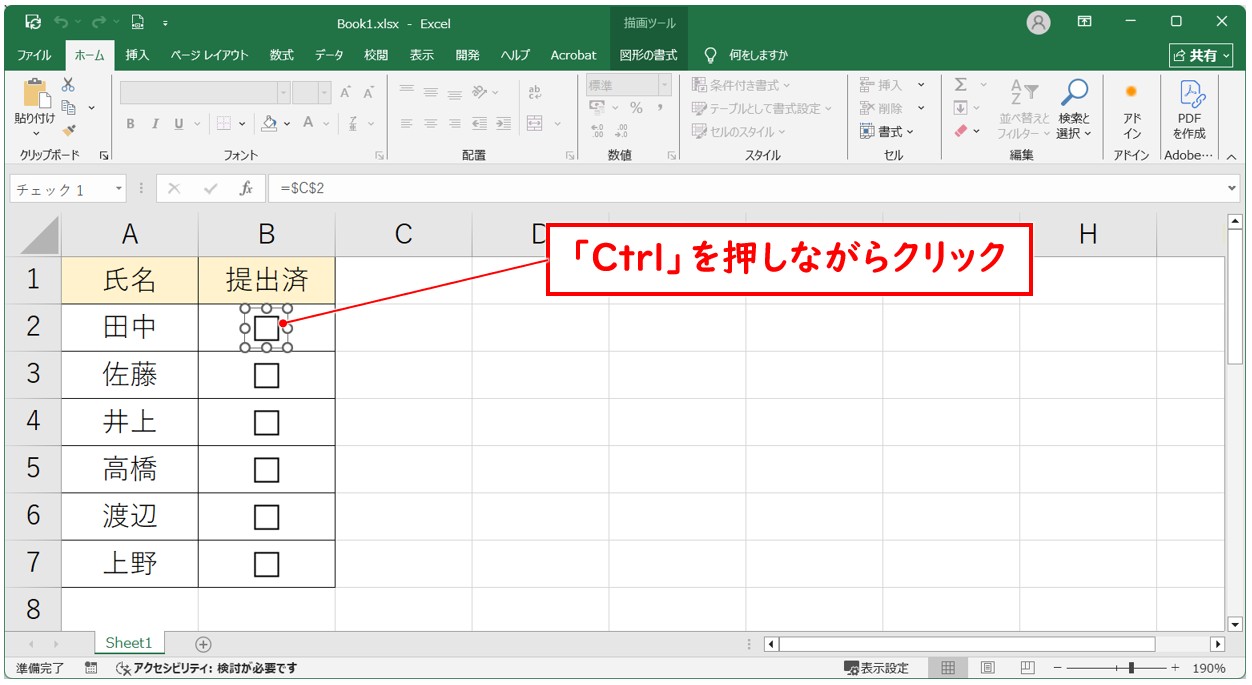Switch to the ページレイアウト tab

click(209, 55)
